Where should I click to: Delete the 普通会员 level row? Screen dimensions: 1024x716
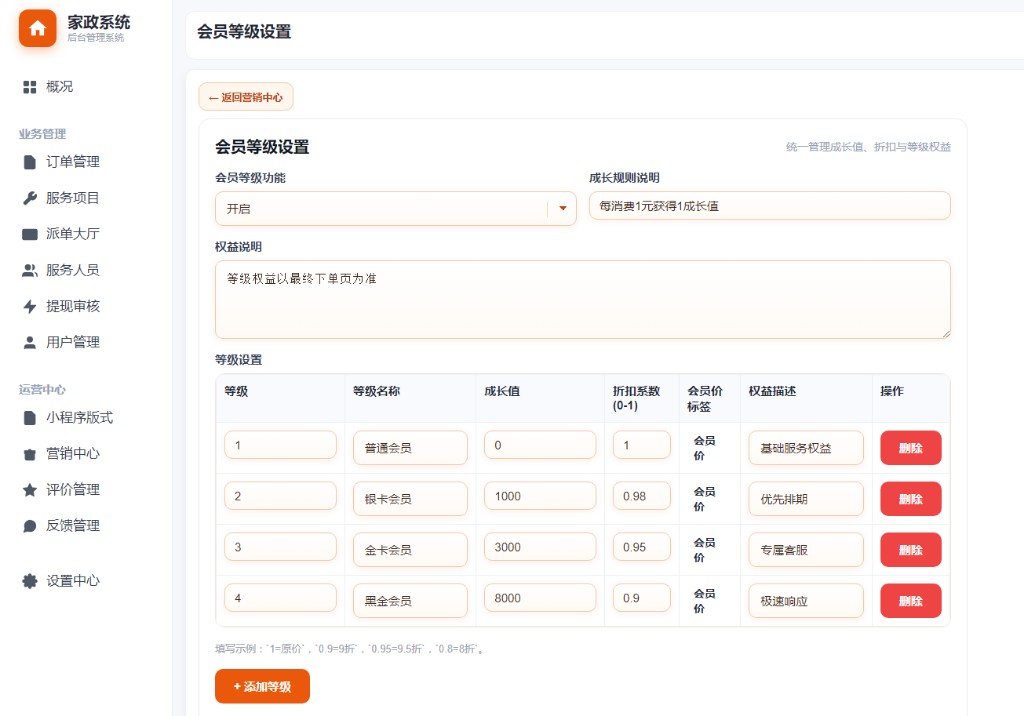[910, 448]
